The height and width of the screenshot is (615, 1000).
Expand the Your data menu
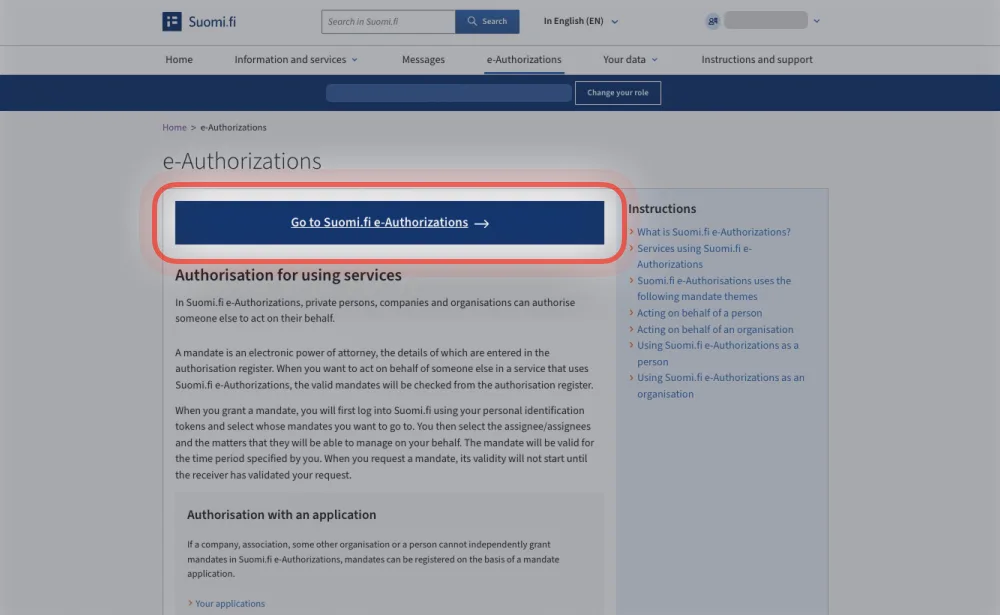pos(630,59)
